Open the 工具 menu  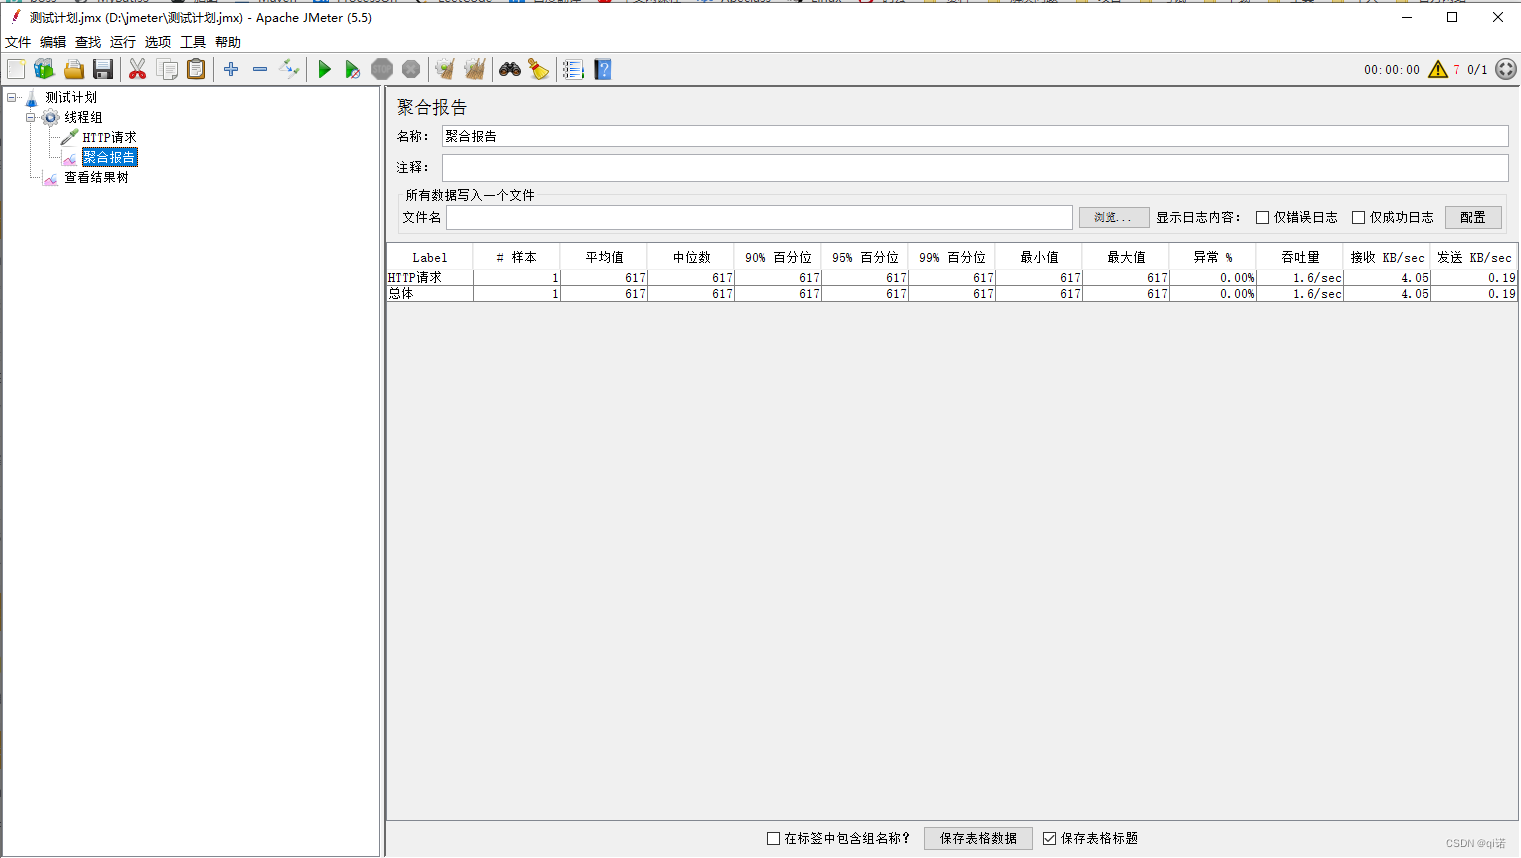[x=193, y=42]
